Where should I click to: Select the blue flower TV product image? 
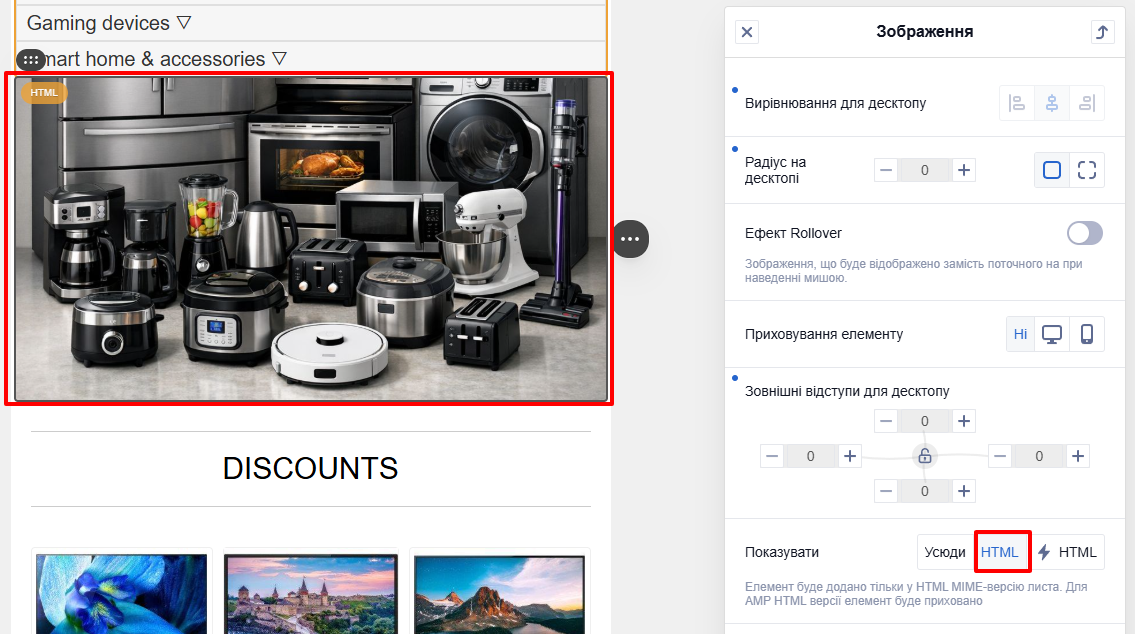coord(122,593)
